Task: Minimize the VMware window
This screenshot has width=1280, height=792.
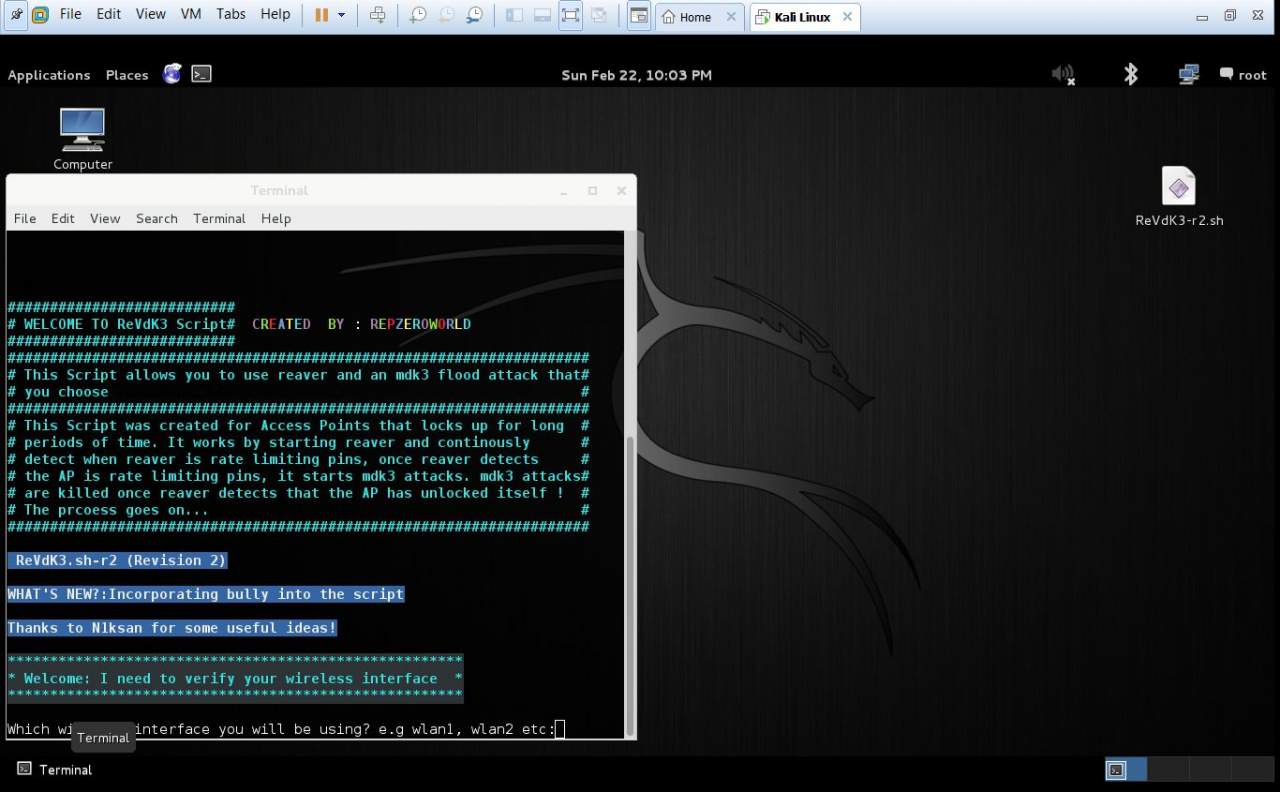Action: click(x=1203, y=15)
